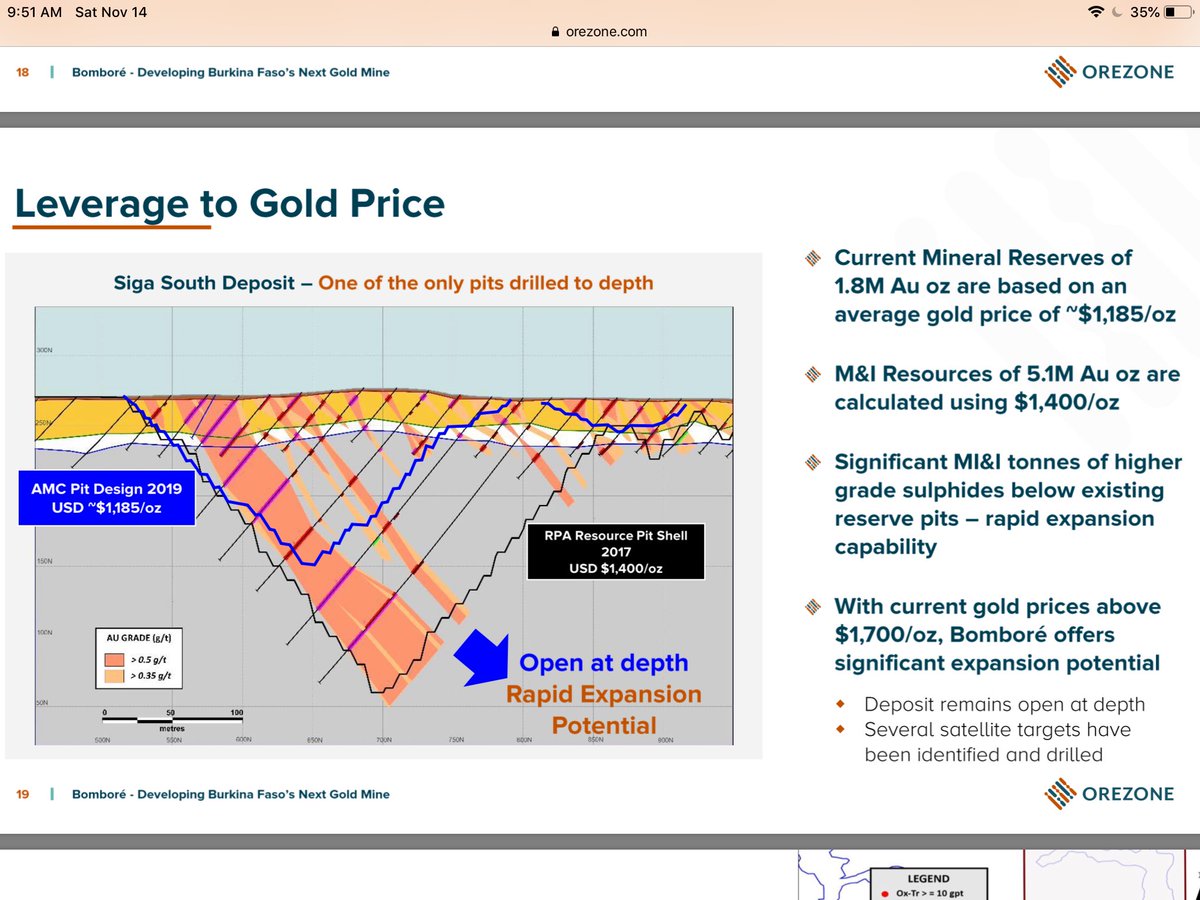Click the RPA Resource Pit Shell 2017 label
Viewport: 1200px width, 900px height.
[615, 551]
